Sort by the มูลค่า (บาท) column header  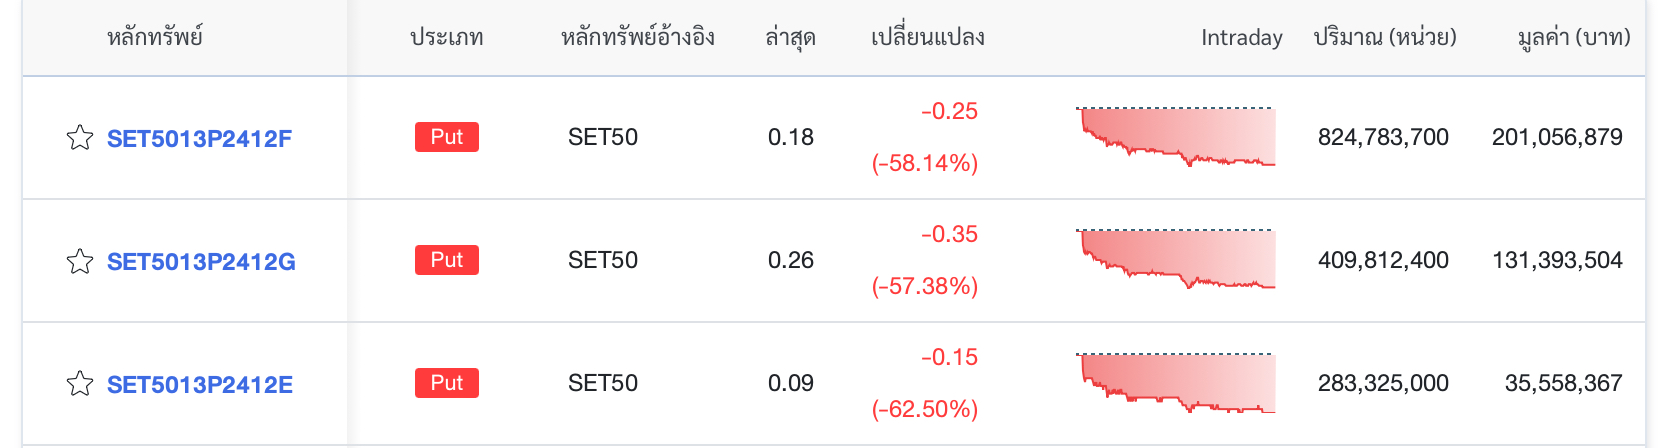tap(1574, 38)
